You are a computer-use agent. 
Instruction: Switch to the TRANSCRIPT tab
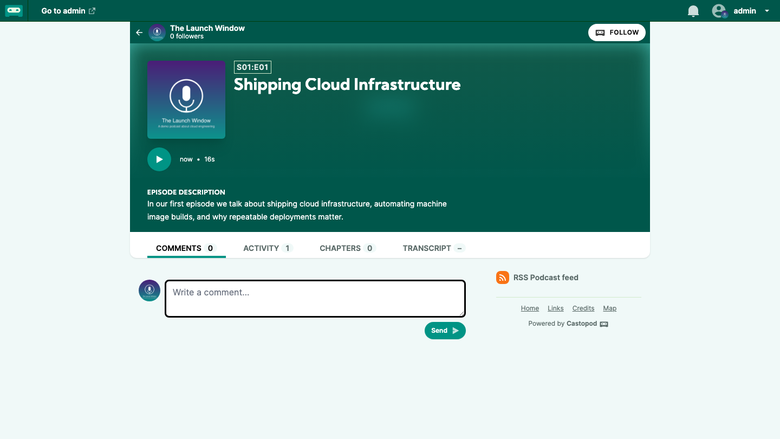coord(433,248)
